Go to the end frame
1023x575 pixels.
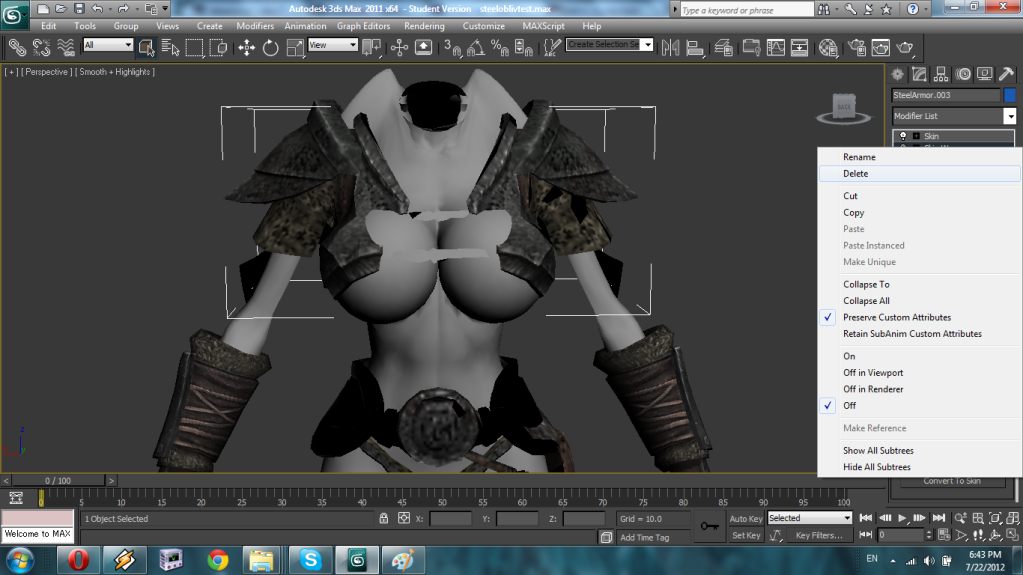939,518
